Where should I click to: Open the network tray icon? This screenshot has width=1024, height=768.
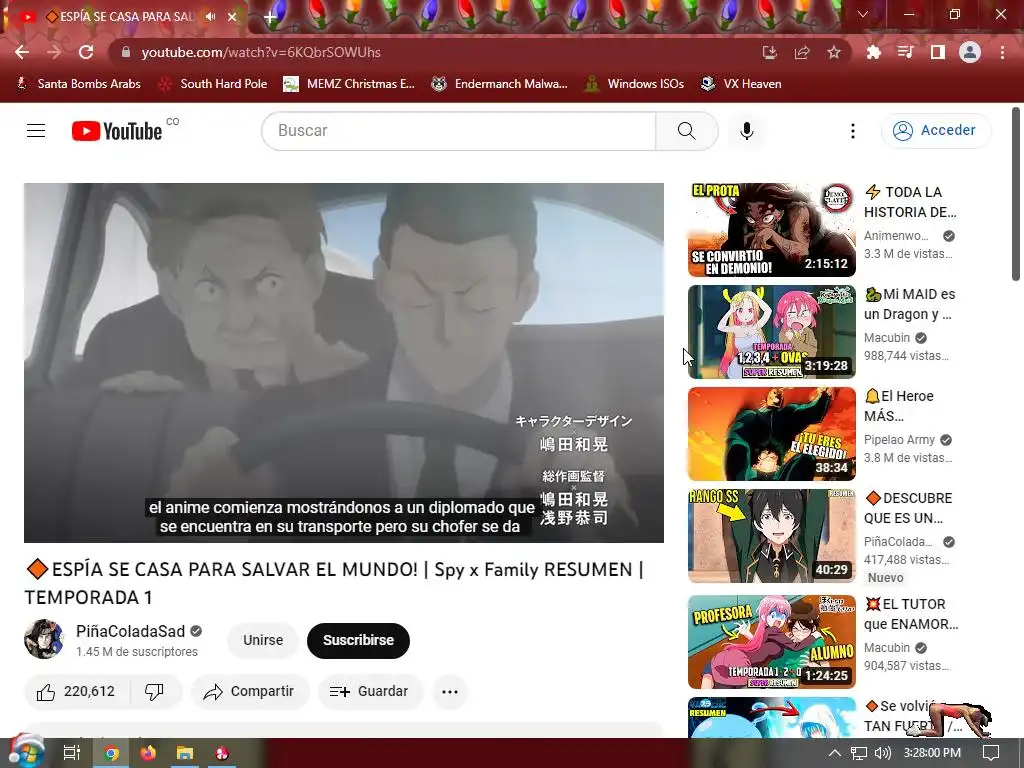pyautogui.click(x=859, y=753)
